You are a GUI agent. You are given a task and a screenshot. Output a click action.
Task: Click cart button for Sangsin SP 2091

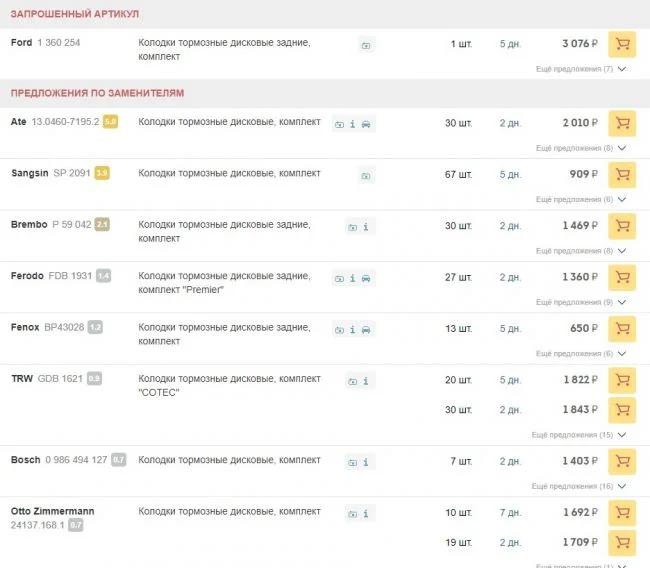click(622, 175)
